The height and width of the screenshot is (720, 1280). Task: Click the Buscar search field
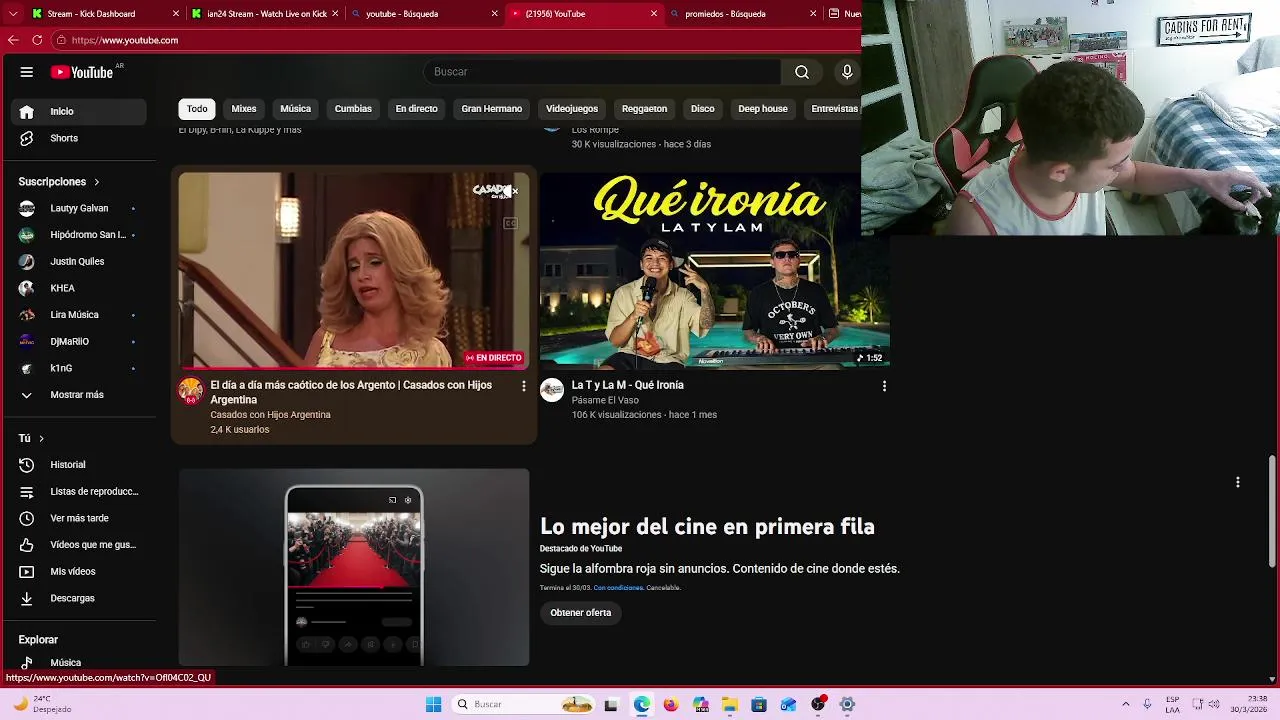(602, 72)
